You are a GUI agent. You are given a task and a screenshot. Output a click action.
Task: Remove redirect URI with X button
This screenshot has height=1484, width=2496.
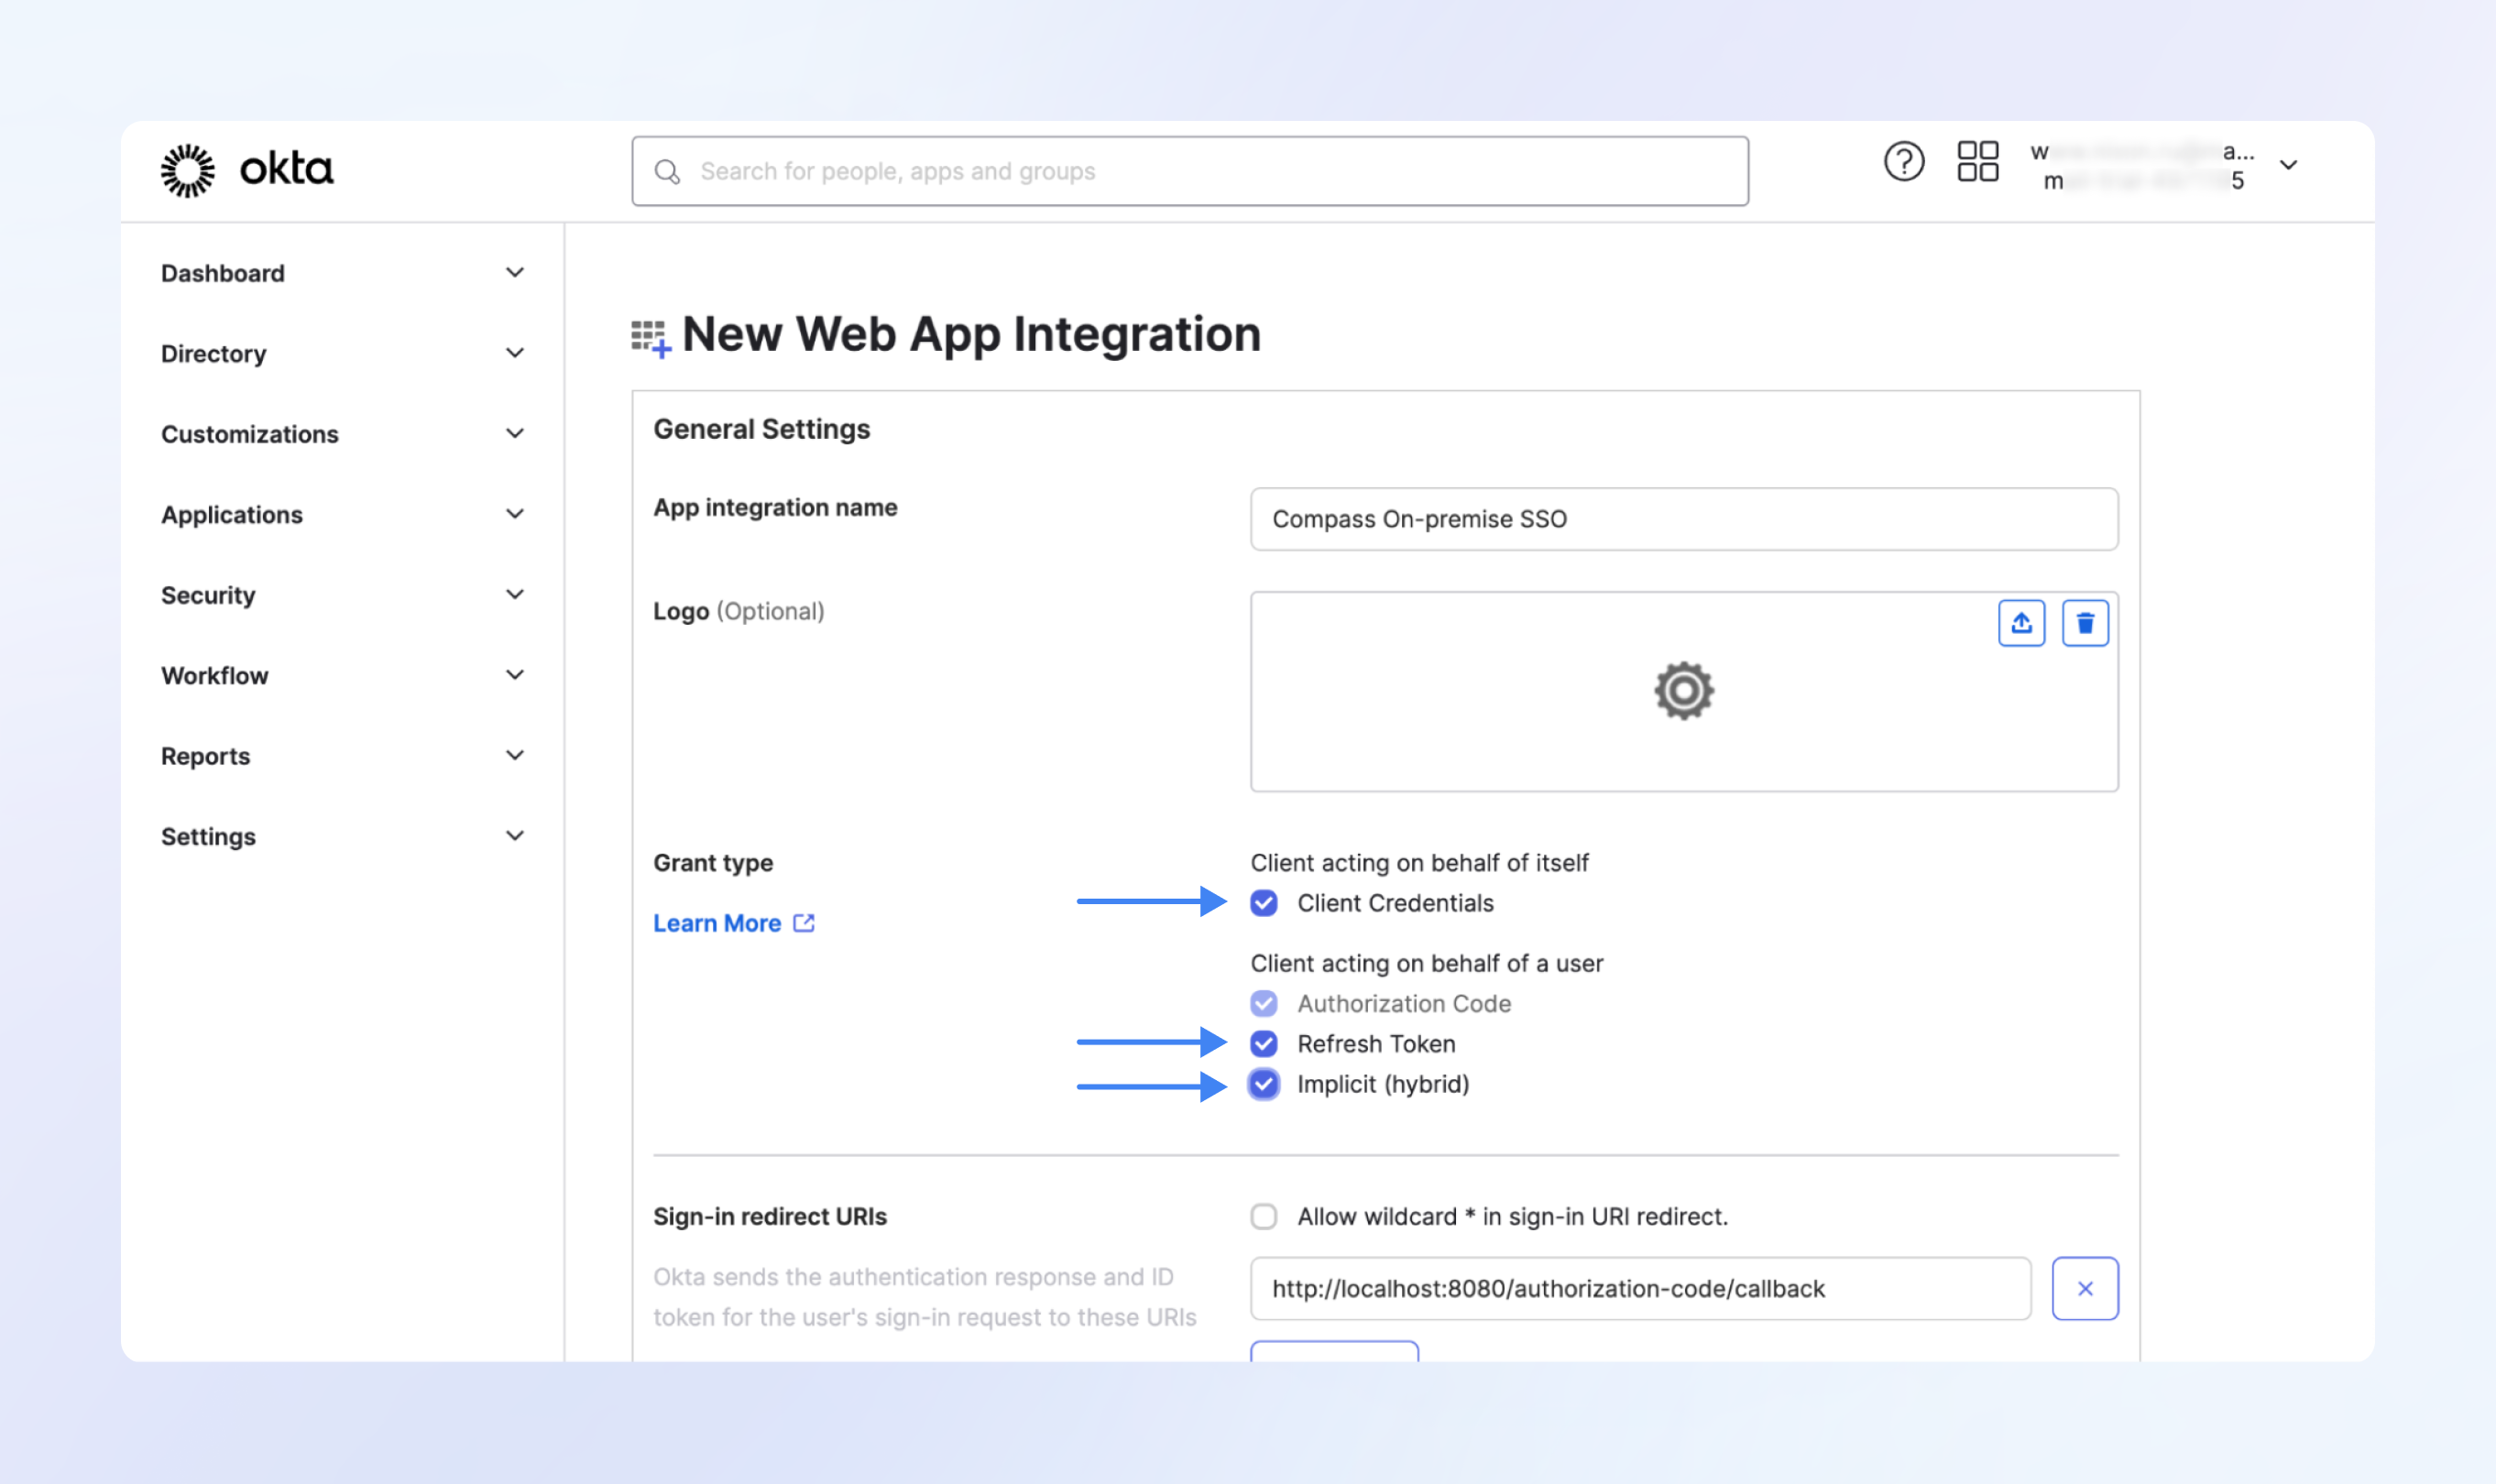tap(2085, 1288)
